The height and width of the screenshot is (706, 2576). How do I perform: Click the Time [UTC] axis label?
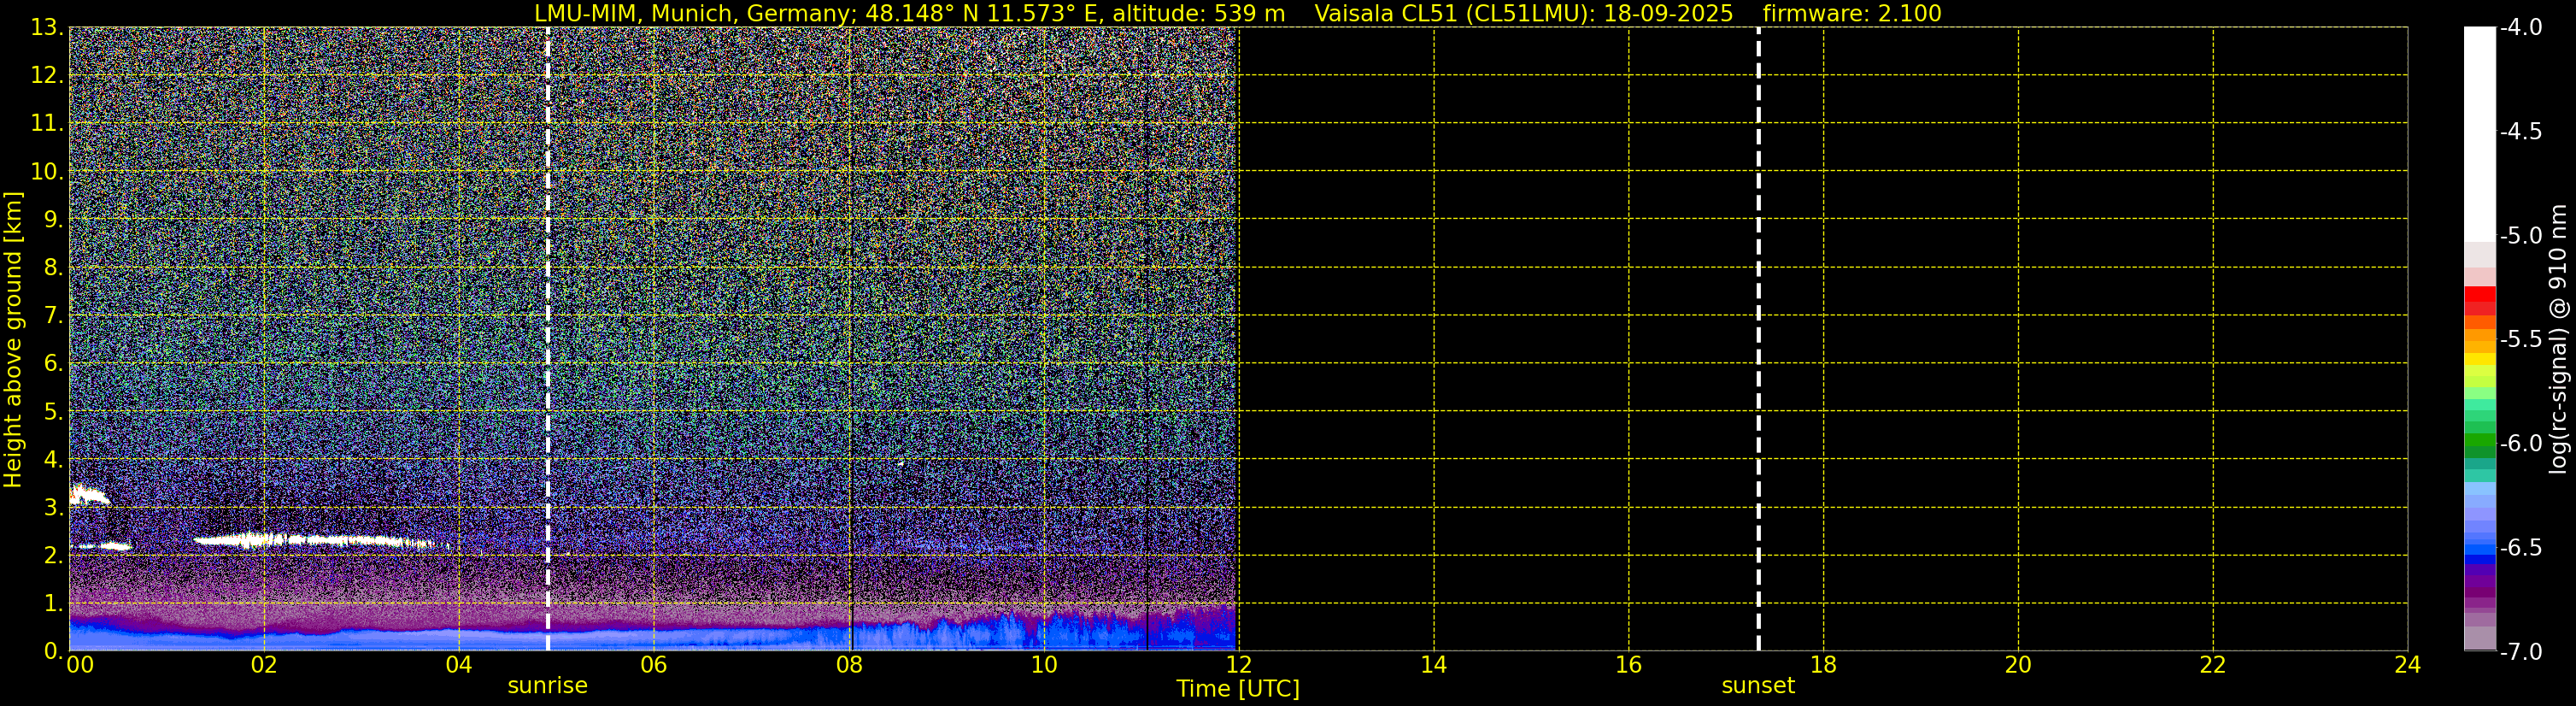1238,689
